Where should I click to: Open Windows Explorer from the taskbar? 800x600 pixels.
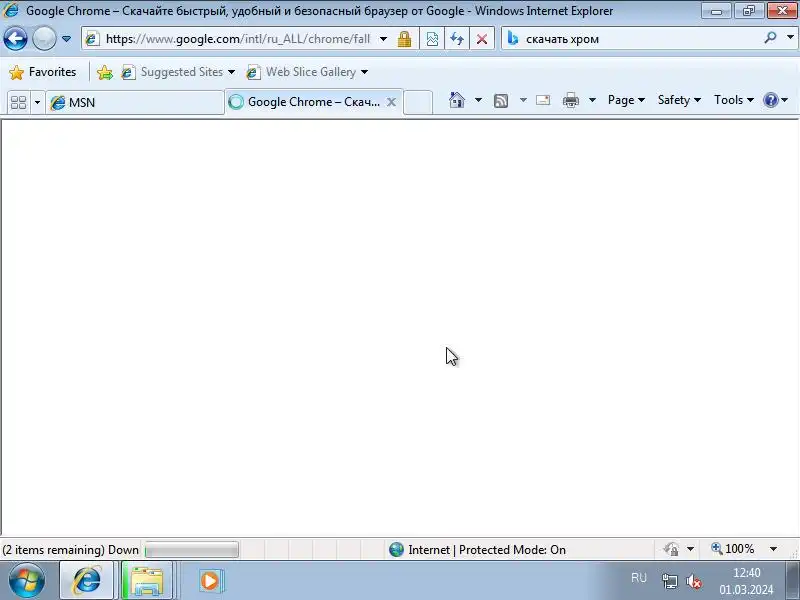[147, 580]
